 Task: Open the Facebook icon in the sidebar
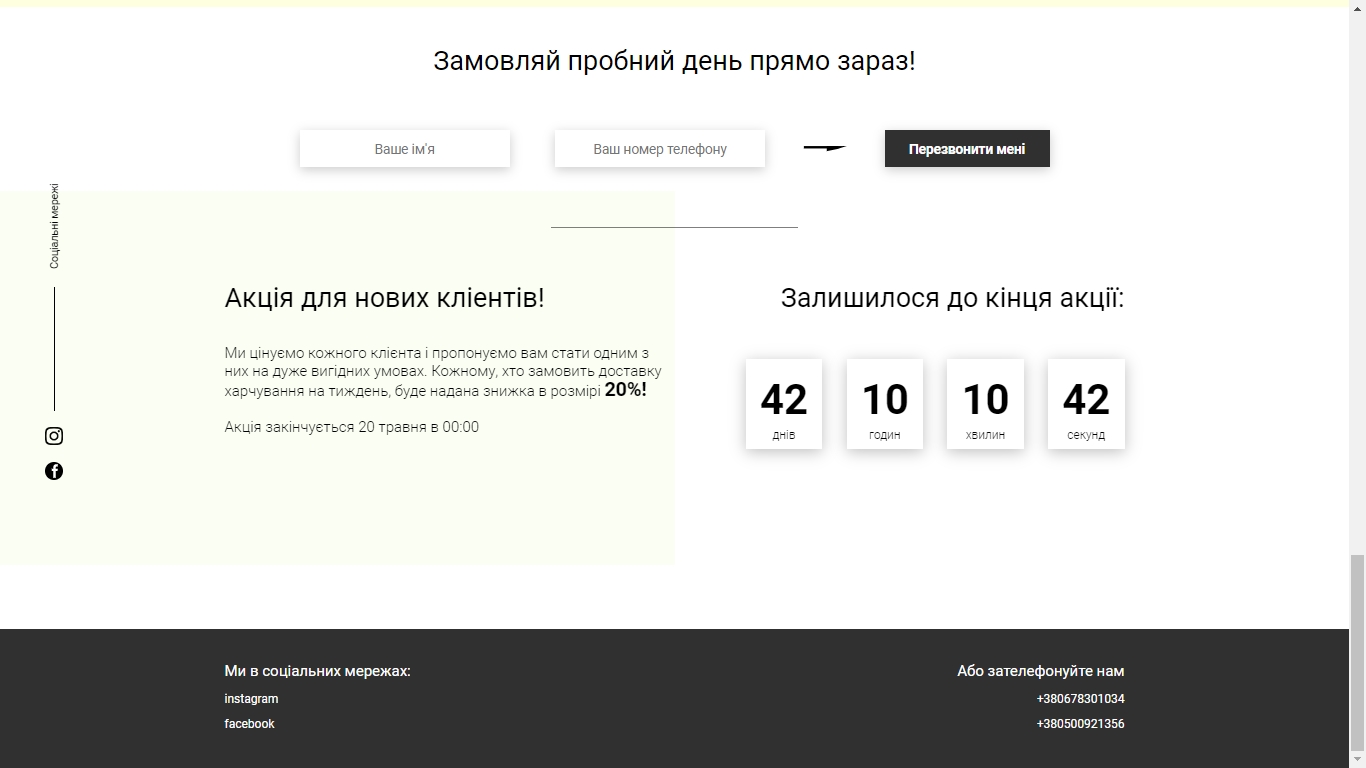[x=54, y=471]
